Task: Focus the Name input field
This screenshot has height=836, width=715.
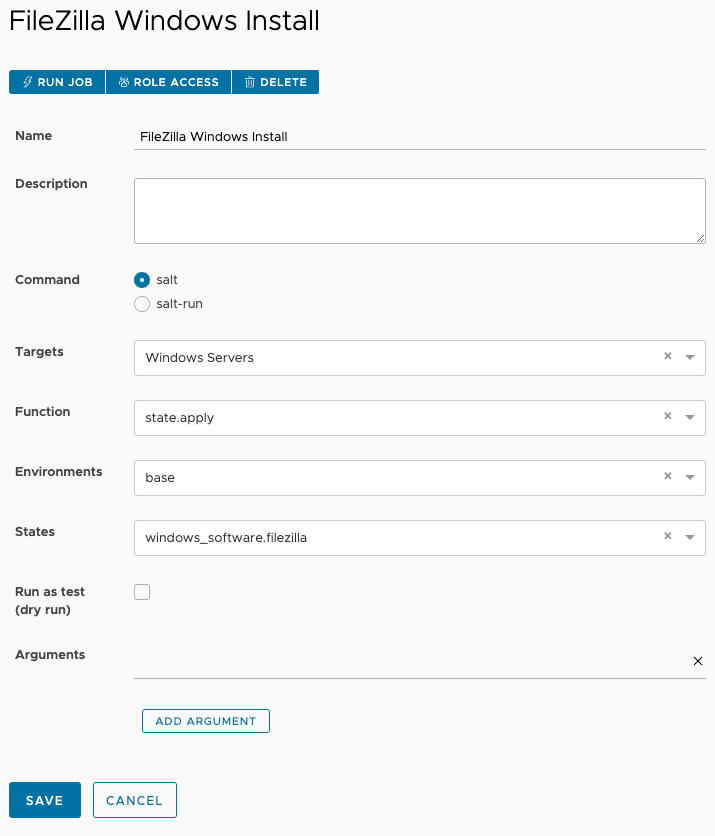Action: 420,136
